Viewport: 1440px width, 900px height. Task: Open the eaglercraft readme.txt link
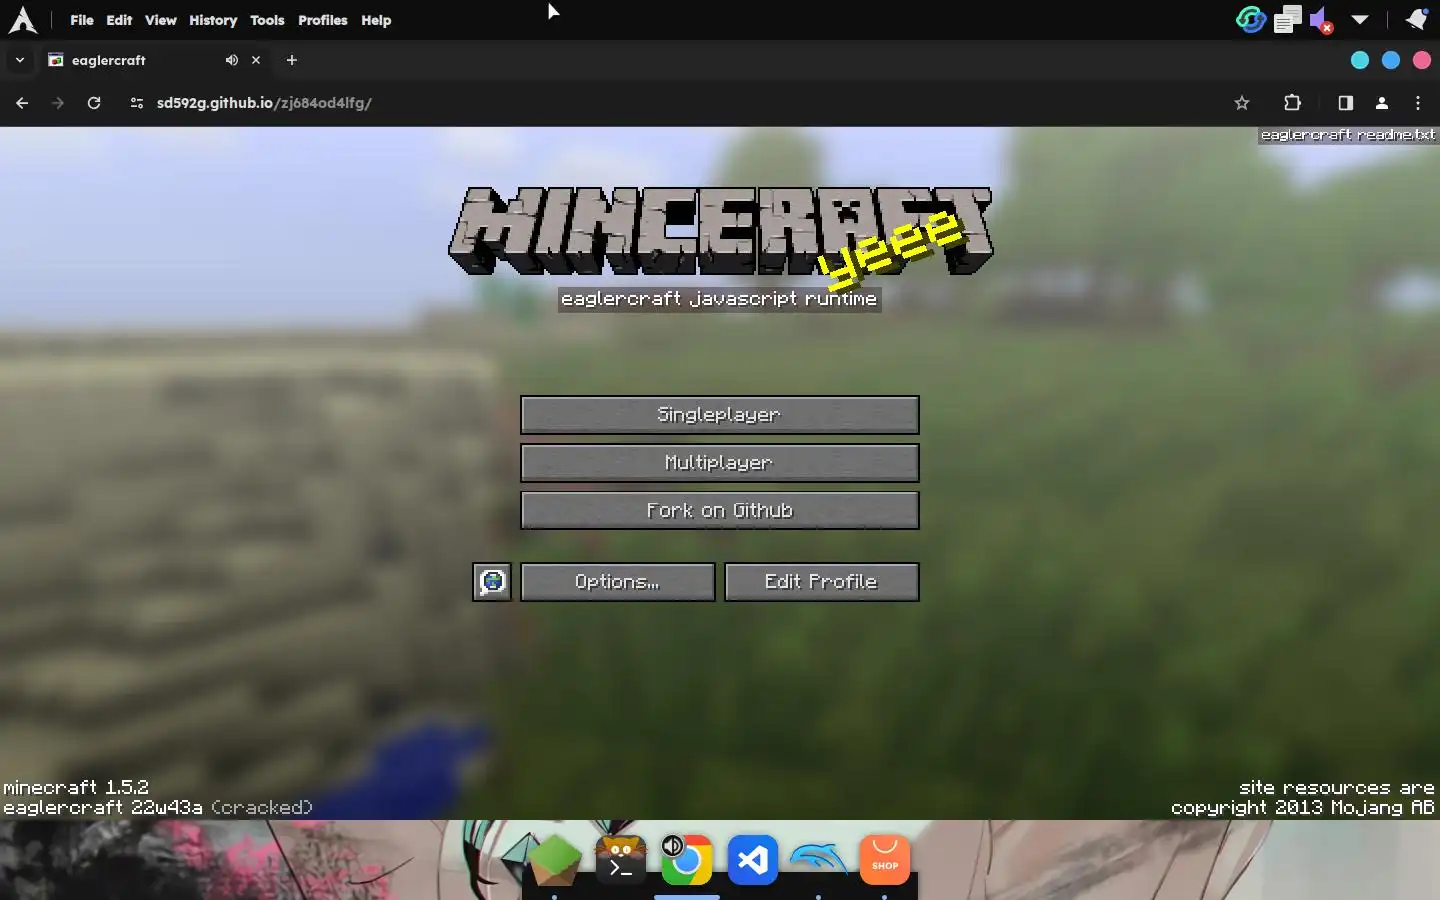[1347, 135]
